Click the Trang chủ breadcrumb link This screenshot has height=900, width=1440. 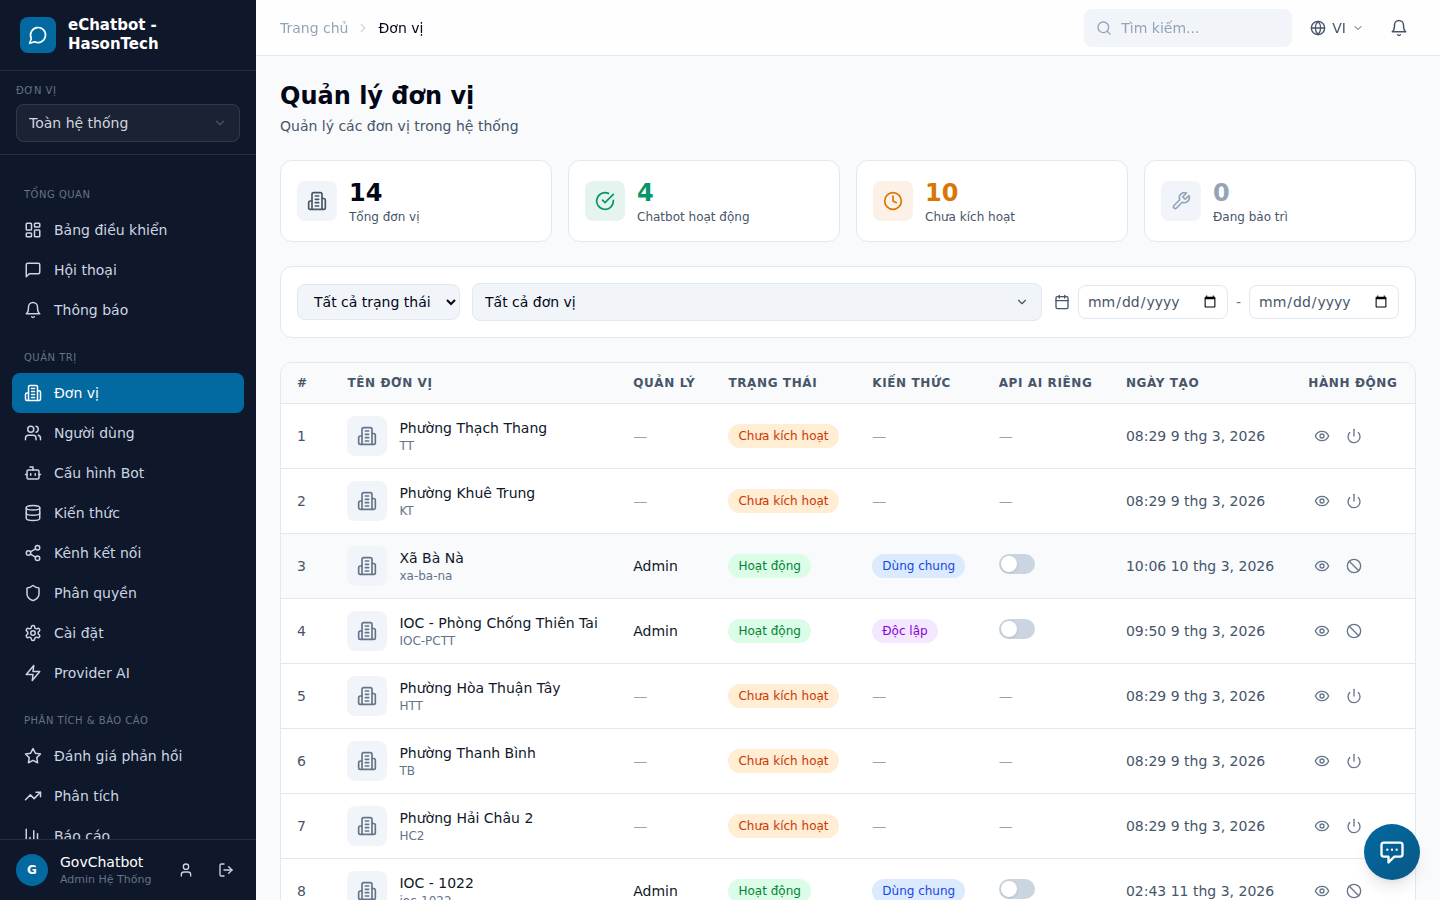[x=313, y=28]
